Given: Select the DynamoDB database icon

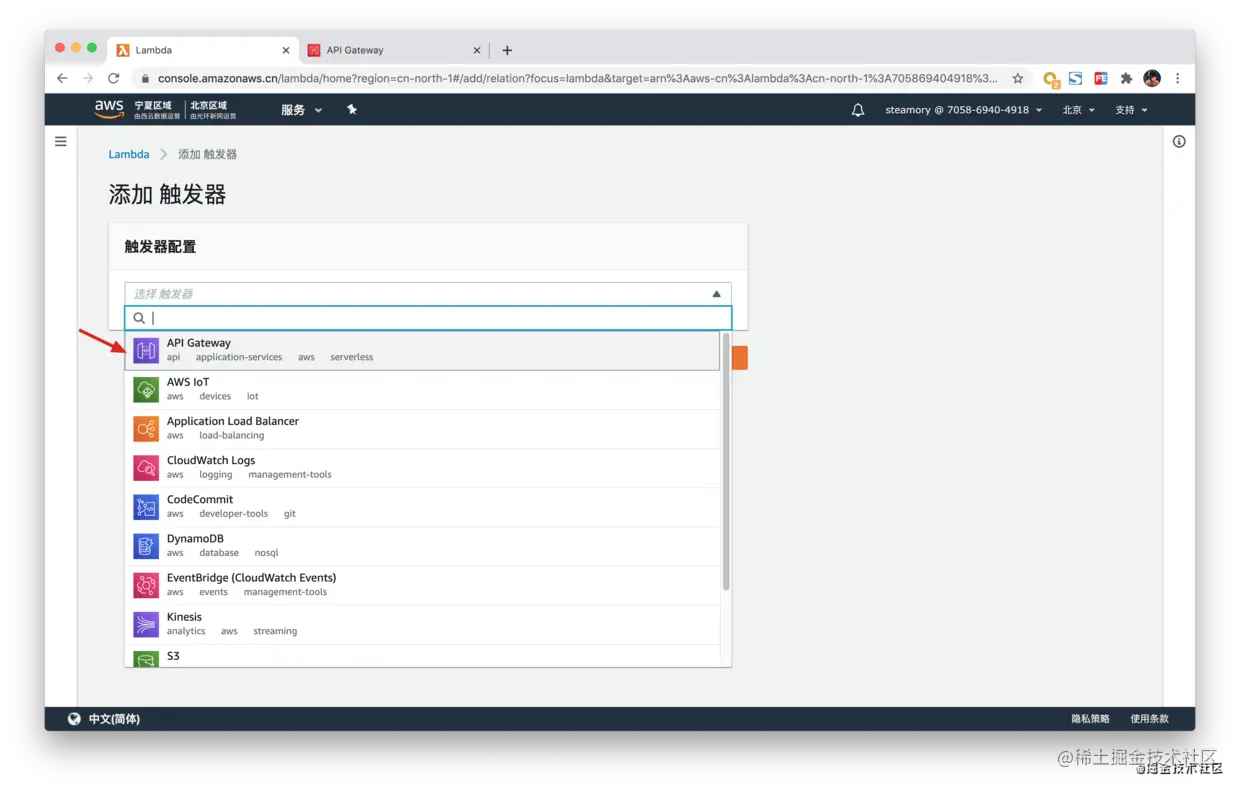Looking at the screenshot, I should click(x=146, y=546).
